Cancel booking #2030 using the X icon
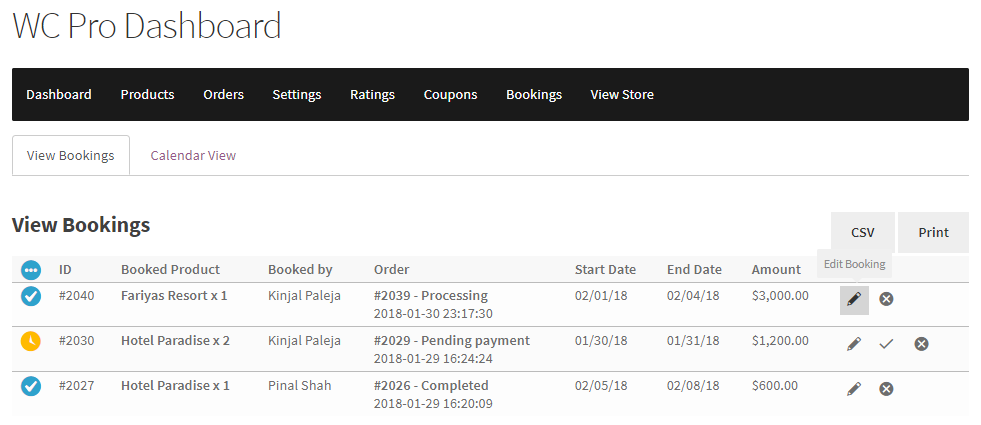 pyautogui.click(x=921, y=344)
